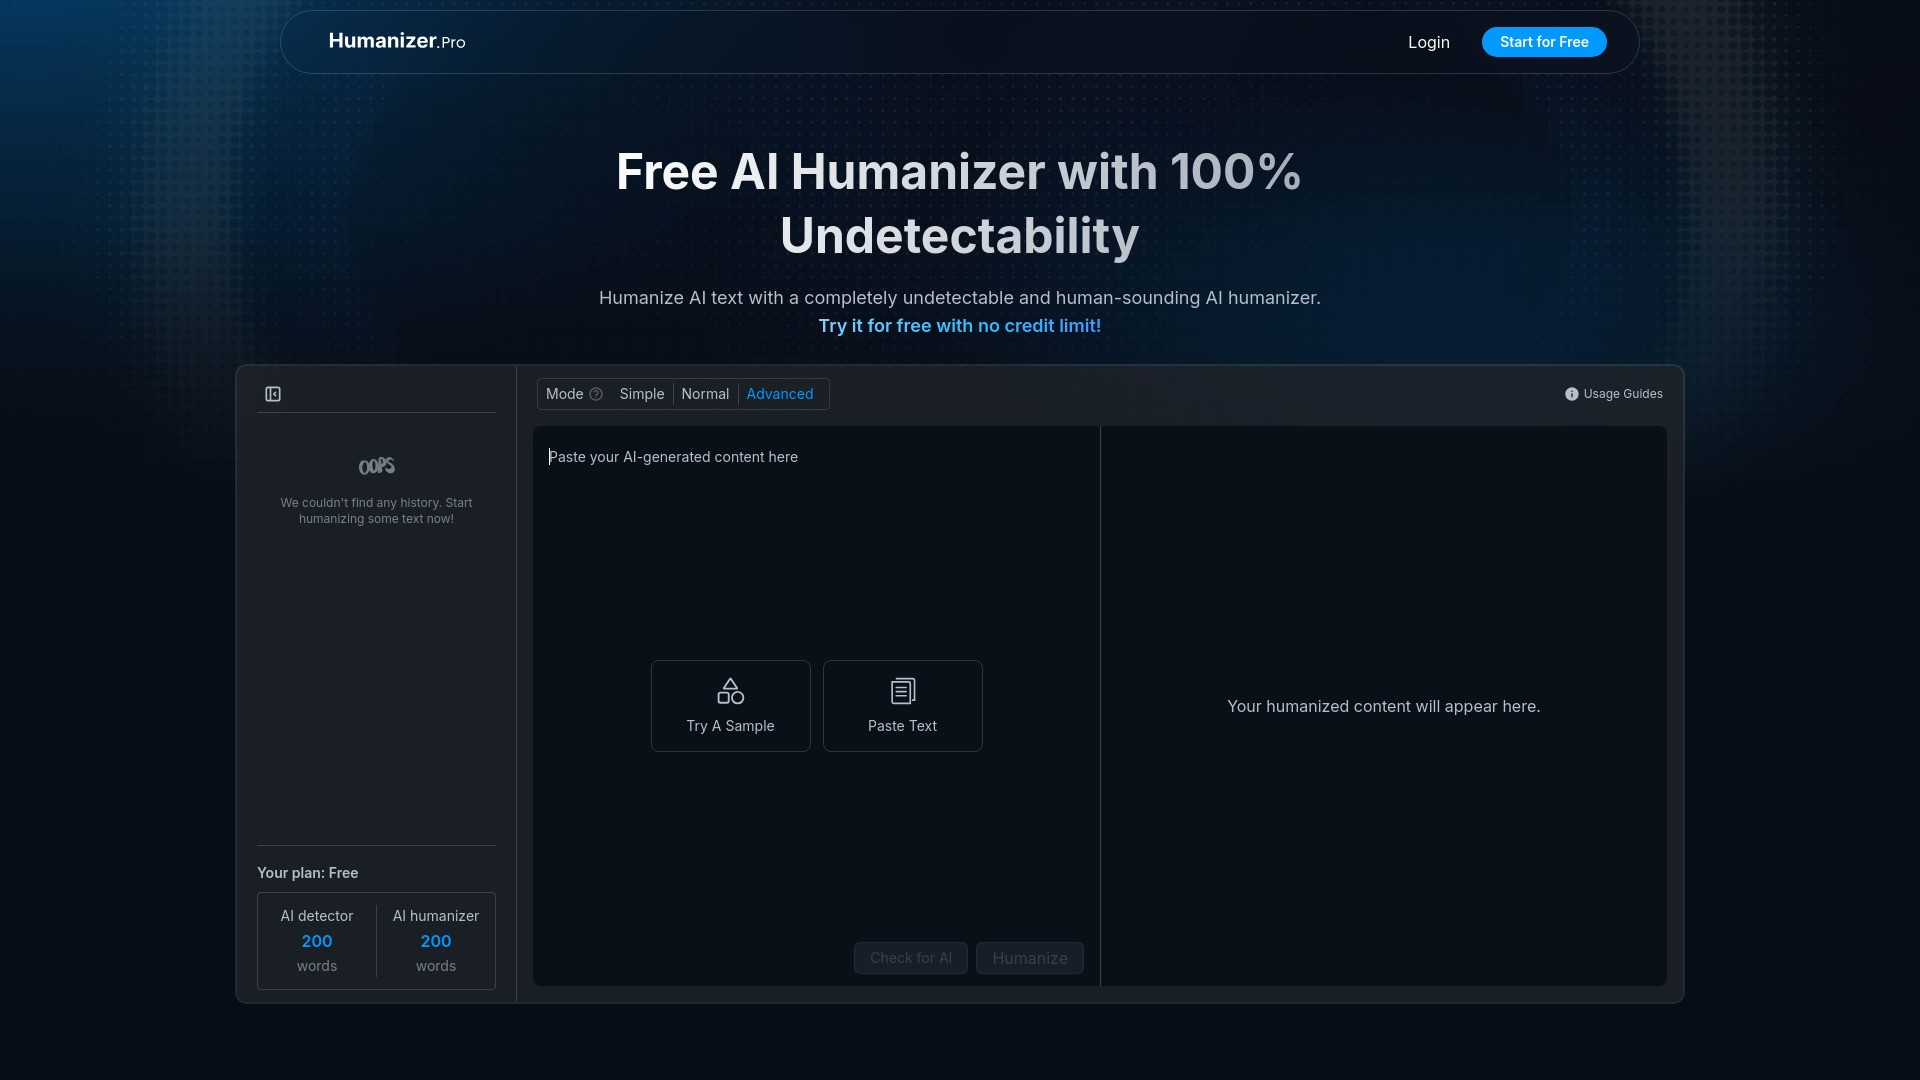Open the Usage Guides panel
Image resolution: width=1920 pixels, height=1080 pixels.
point(1621,394)
